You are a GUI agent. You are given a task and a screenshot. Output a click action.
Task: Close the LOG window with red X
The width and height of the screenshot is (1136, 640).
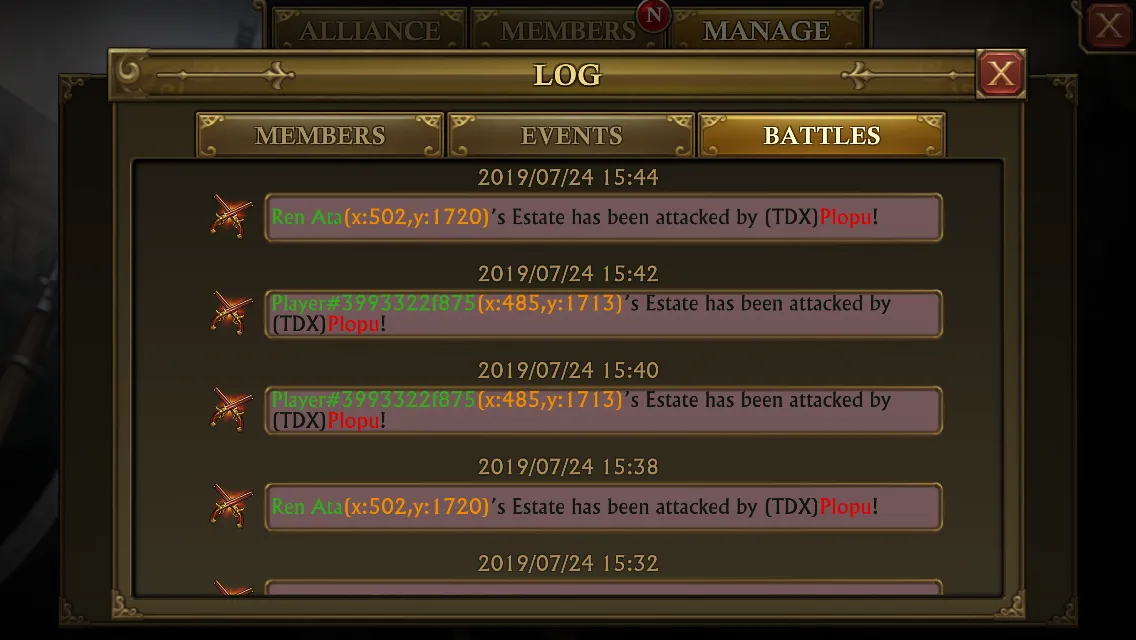click(x=1001, y=73)
